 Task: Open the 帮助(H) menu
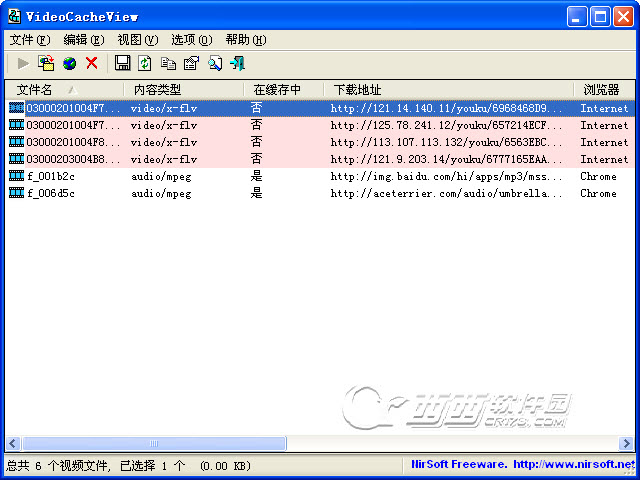pos(246,40)
